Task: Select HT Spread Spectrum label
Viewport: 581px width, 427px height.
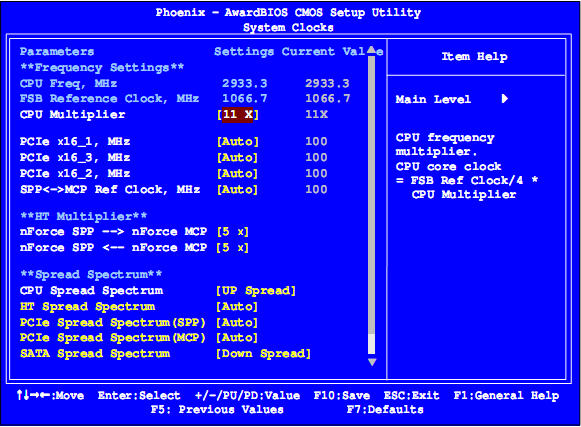Action: click(87, 307)
